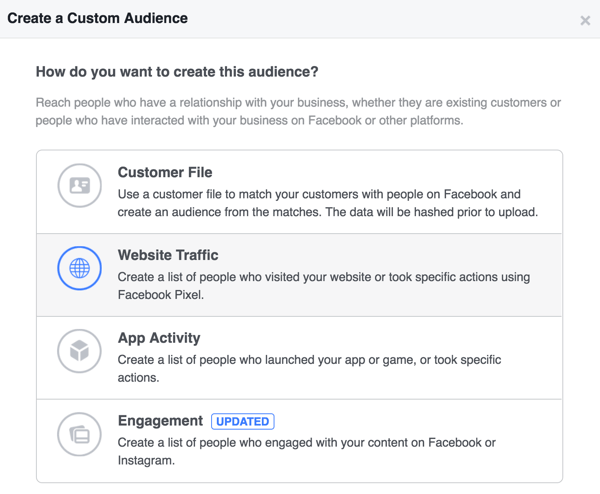The image size is (600, 494).
Task: Click the intro paragraph about reaching people
Action: (x=298, y=111)
